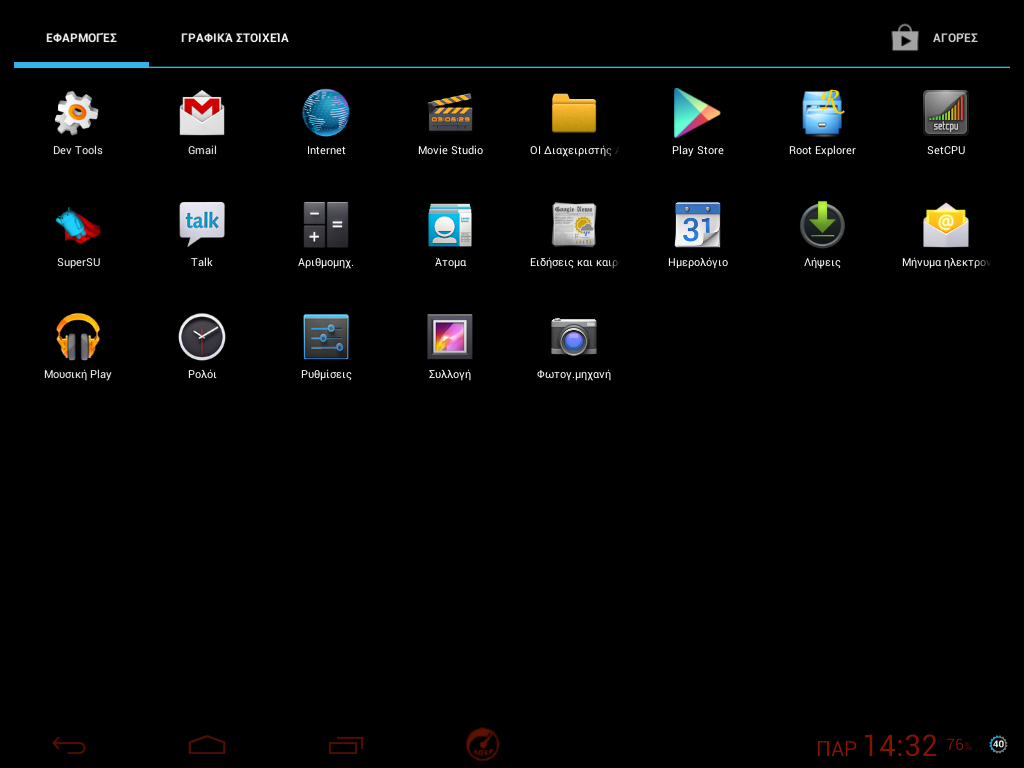
Task: Launch Movie Studio clapperboard app
Action: tap(450, 113)
